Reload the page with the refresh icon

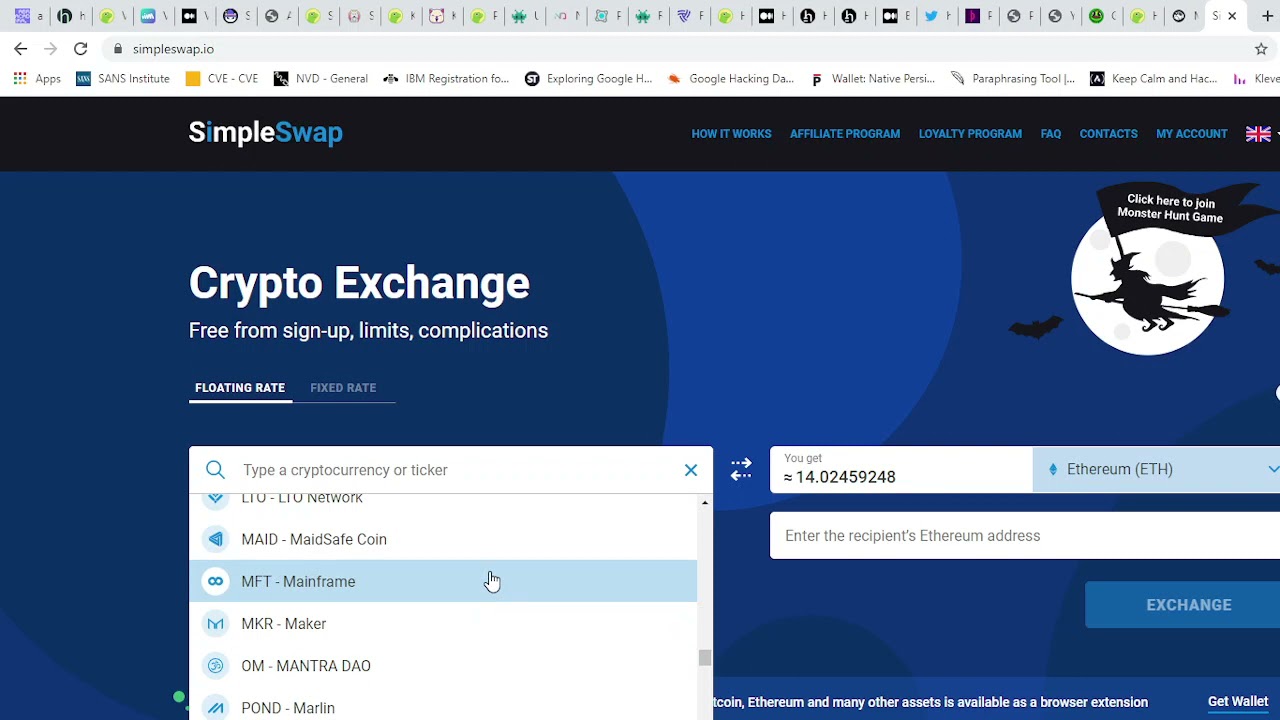[81, 49]
